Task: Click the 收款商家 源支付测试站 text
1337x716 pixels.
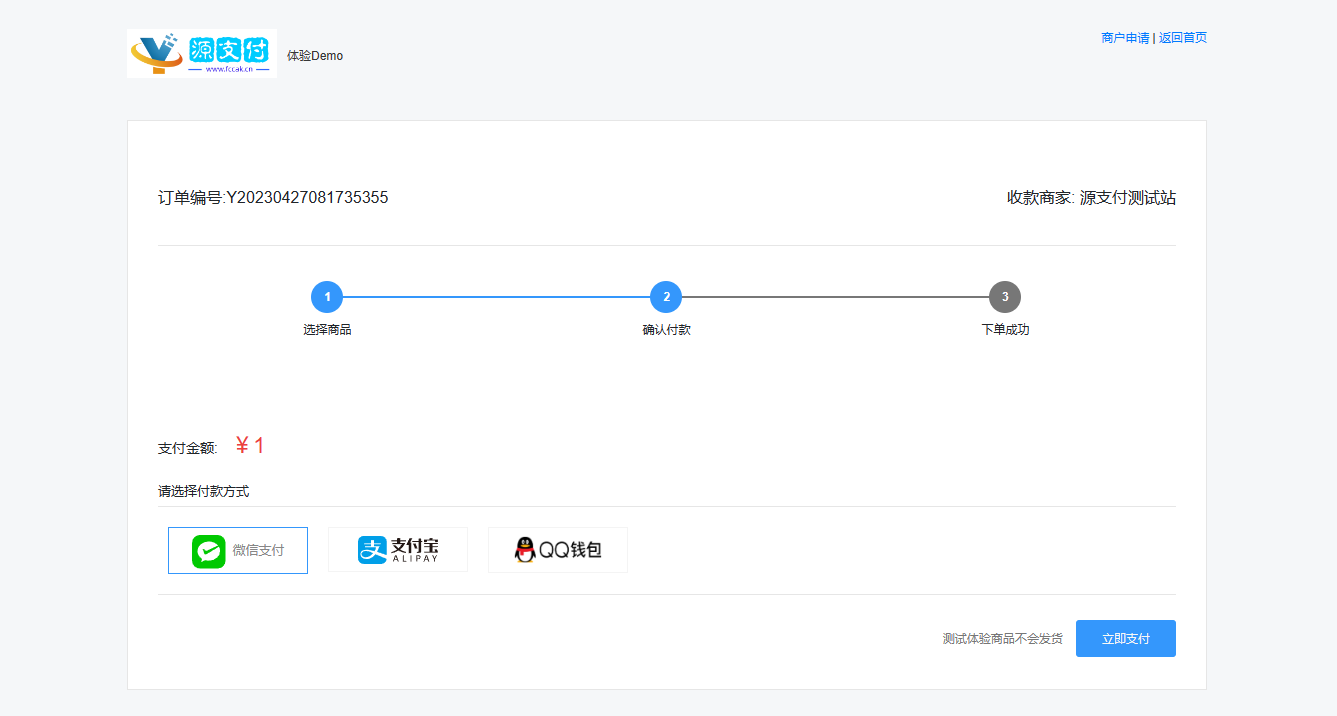Action: click(1091, 198)
